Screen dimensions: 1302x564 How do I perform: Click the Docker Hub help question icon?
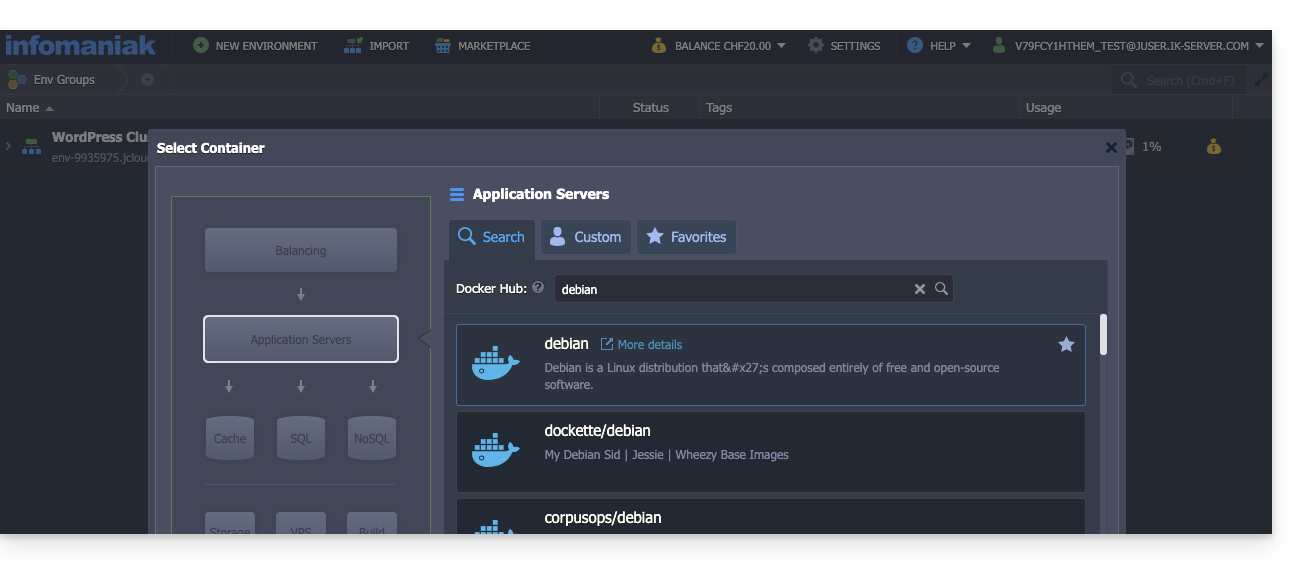538,288
